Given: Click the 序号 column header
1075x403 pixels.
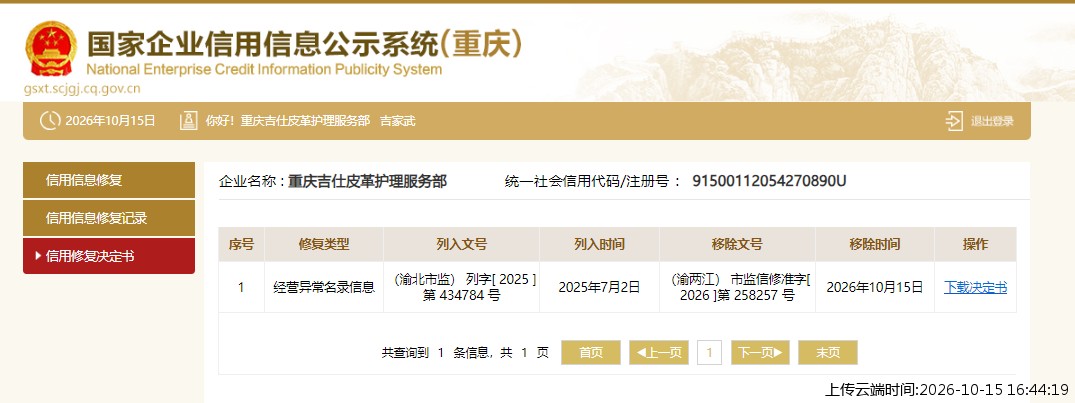Looking at the screenshot, I should (x=241, y=244).
